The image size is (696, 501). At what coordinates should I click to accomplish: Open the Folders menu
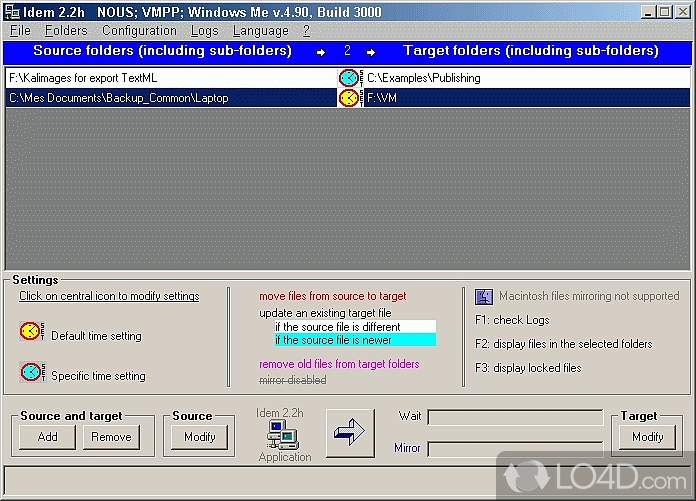pyautogui.click(x=66, y=31)
